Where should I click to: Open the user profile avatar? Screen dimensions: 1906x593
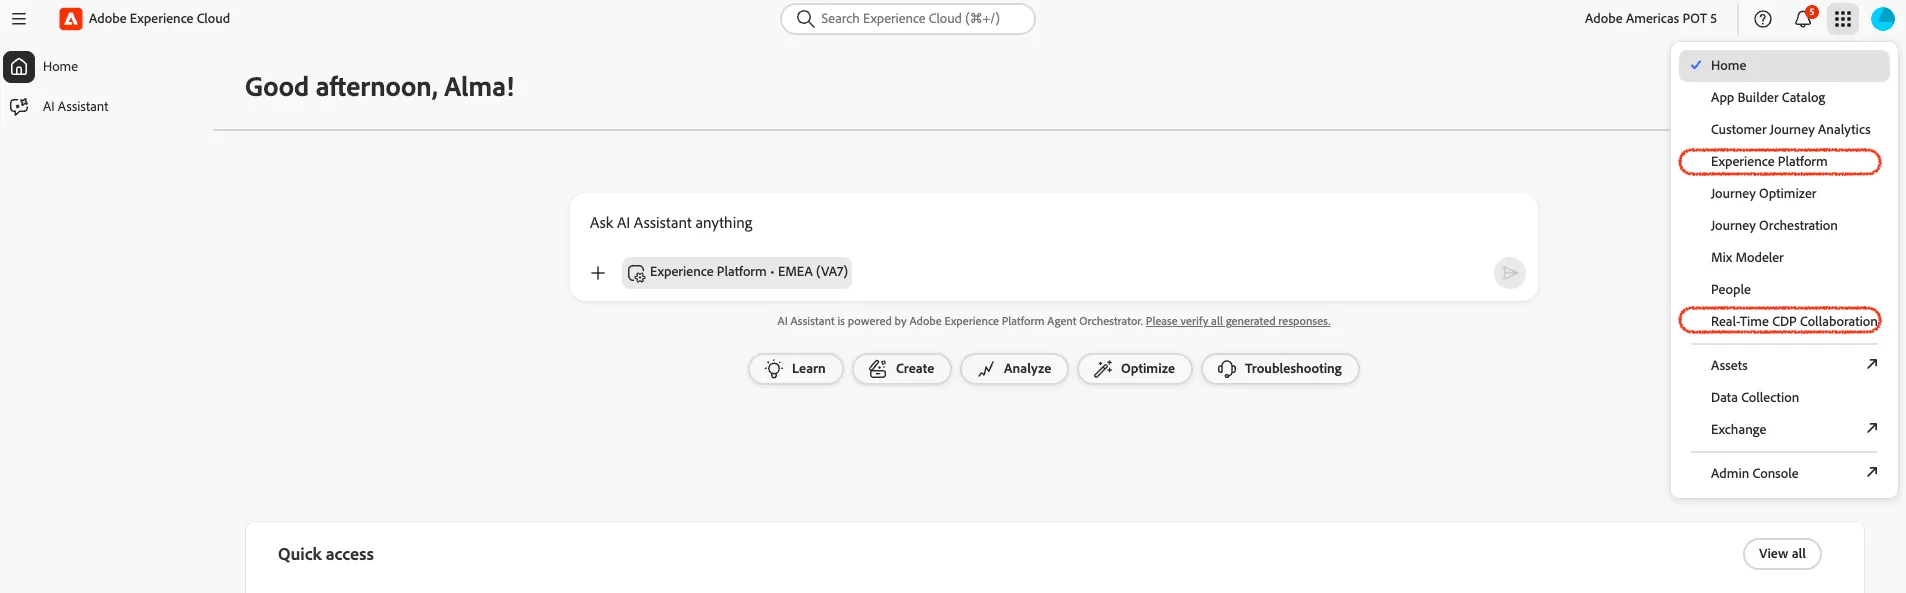(x=1883, y=19)
